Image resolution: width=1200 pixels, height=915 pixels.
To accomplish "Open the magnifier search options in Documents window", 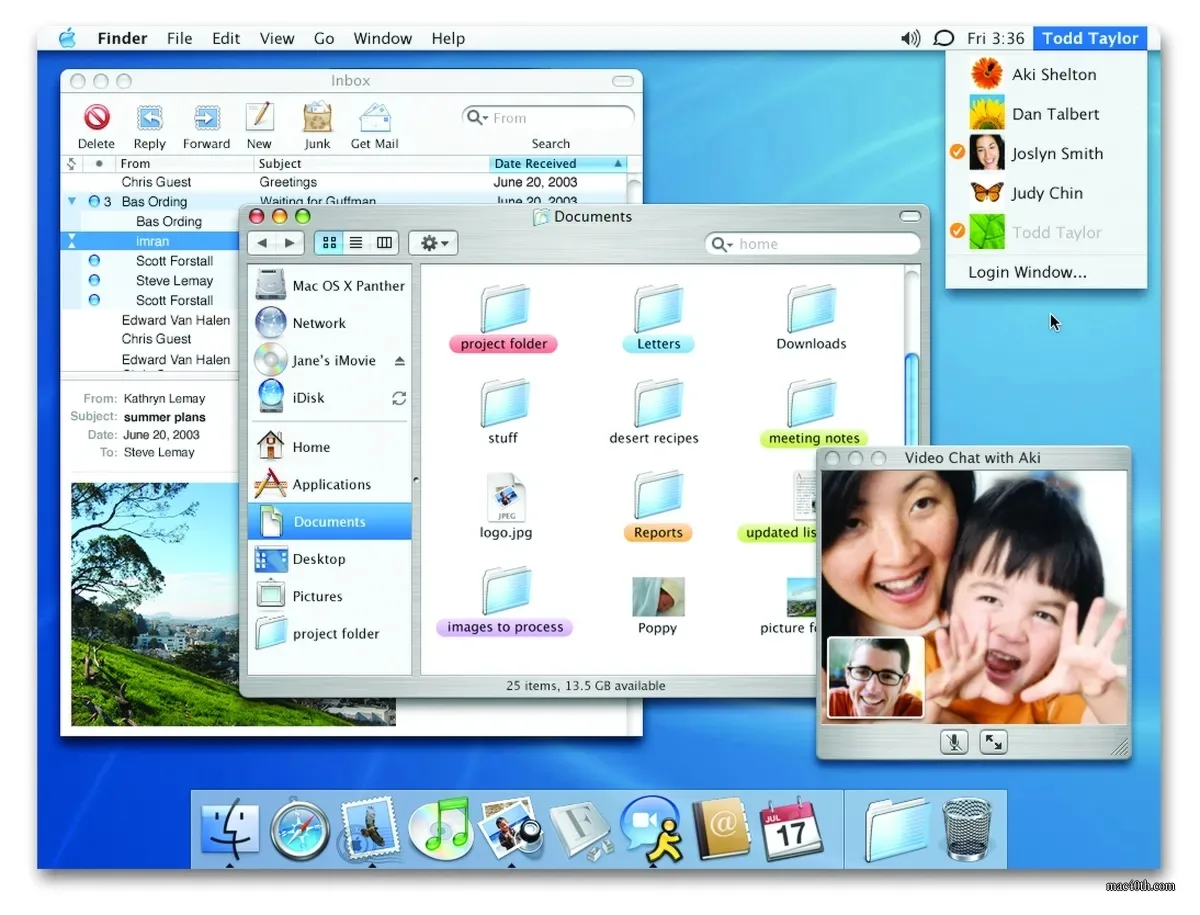I will (x=725, y=243).
